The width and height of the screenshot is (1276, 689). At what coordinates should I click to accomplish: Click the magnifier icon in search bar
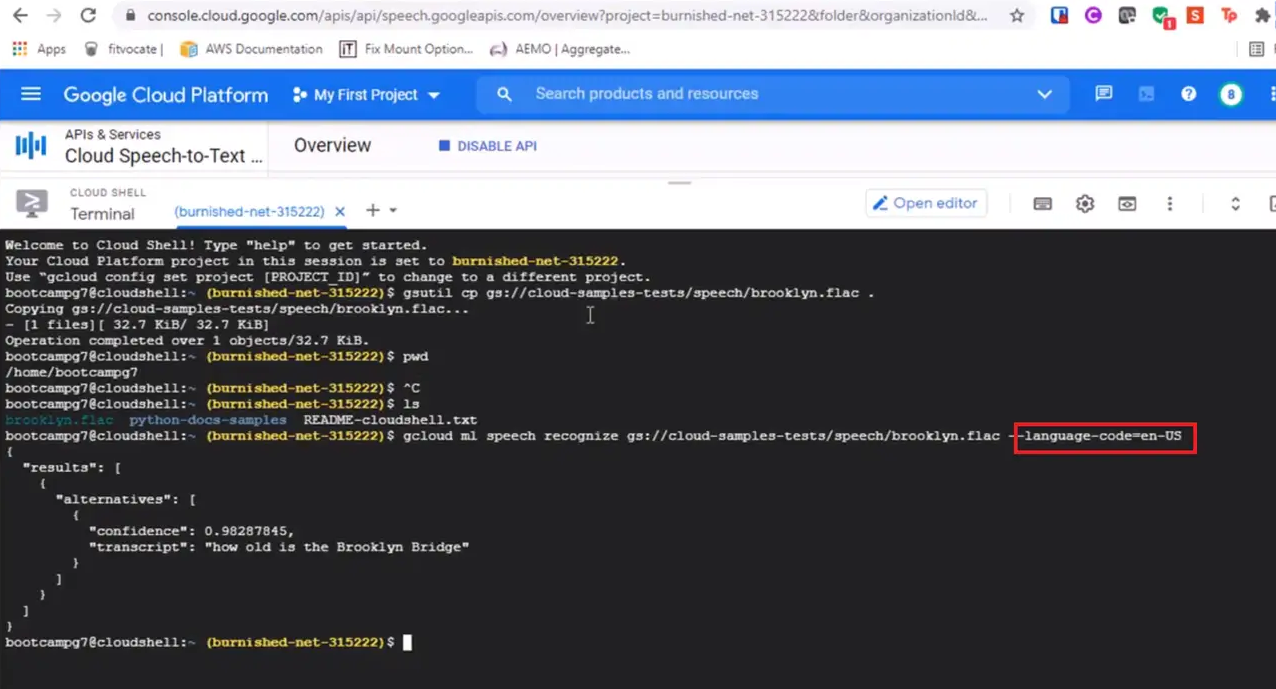tap(505, 94)
